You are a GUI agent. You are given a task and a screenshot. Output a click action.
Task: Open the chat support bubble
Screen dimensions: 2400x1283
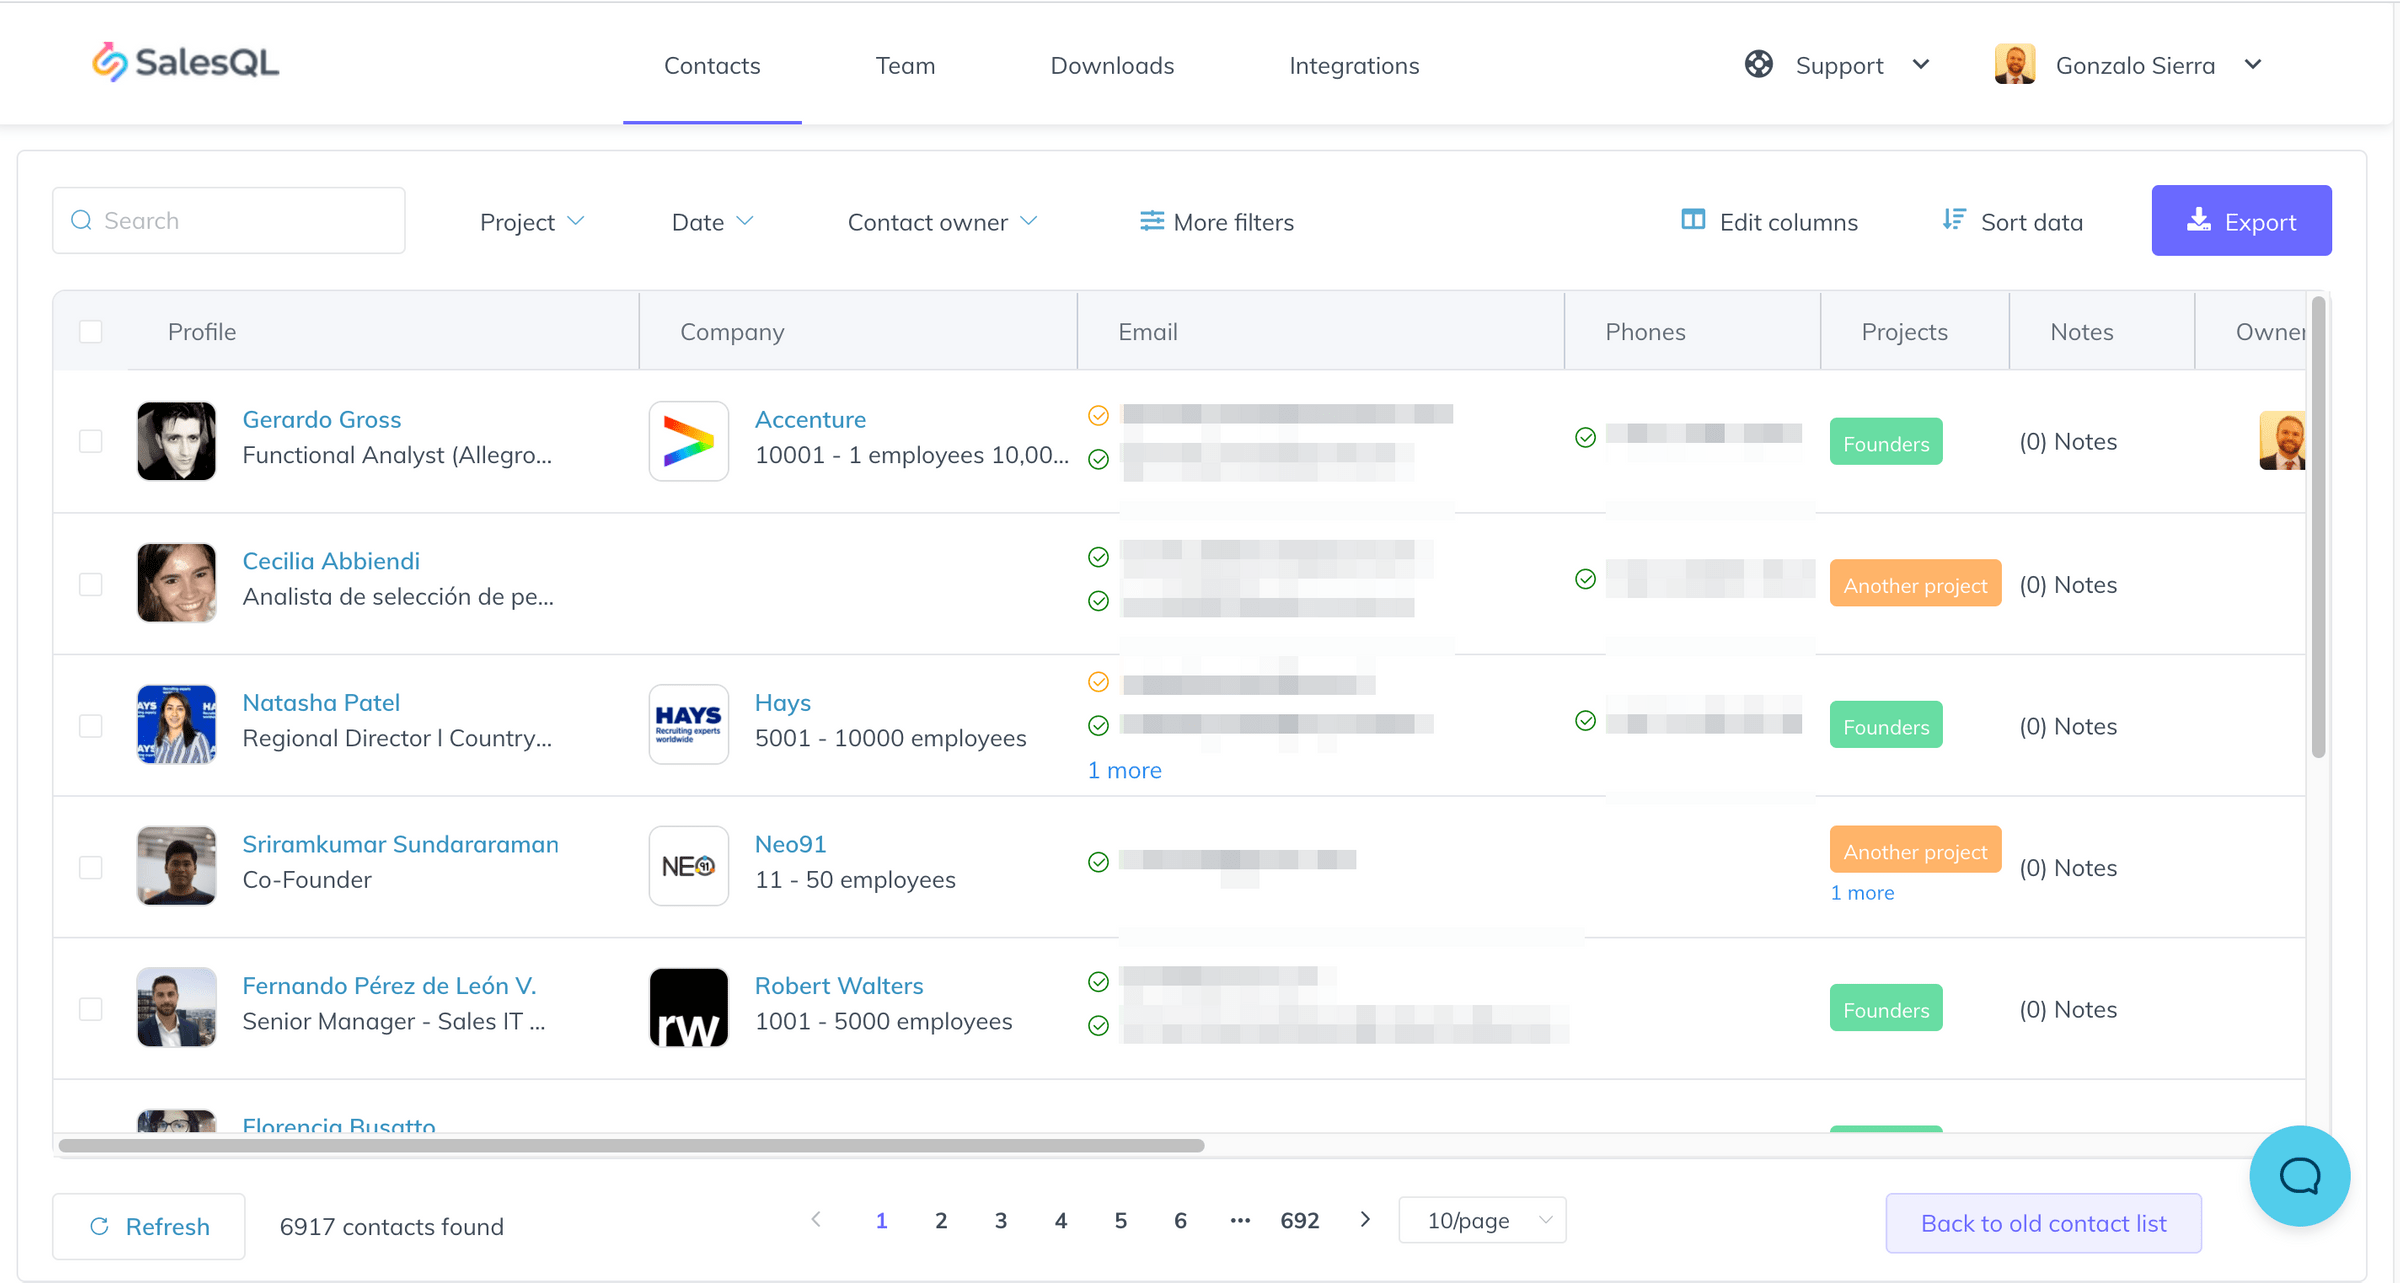(x=2299, y=1175)
